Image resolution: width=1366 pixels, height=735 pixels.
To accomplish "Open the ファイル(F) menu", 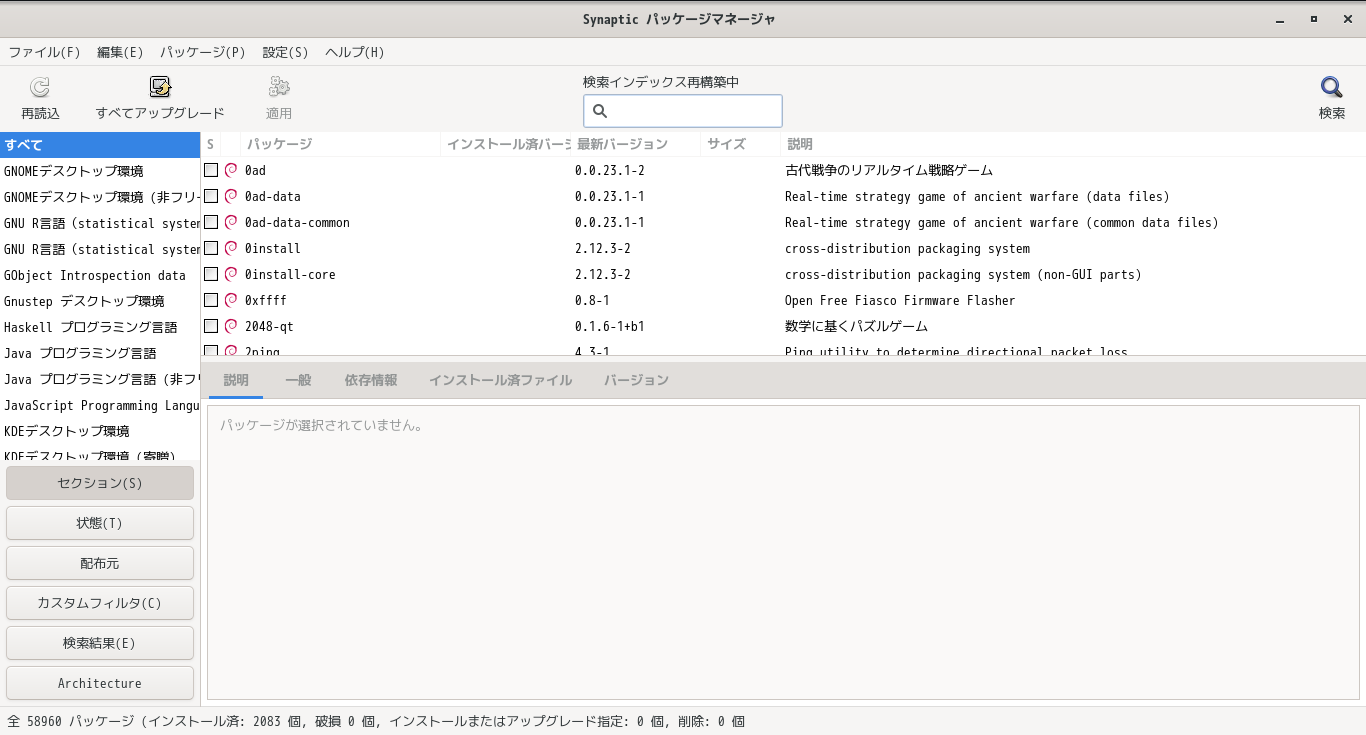I will coord(45,52).
